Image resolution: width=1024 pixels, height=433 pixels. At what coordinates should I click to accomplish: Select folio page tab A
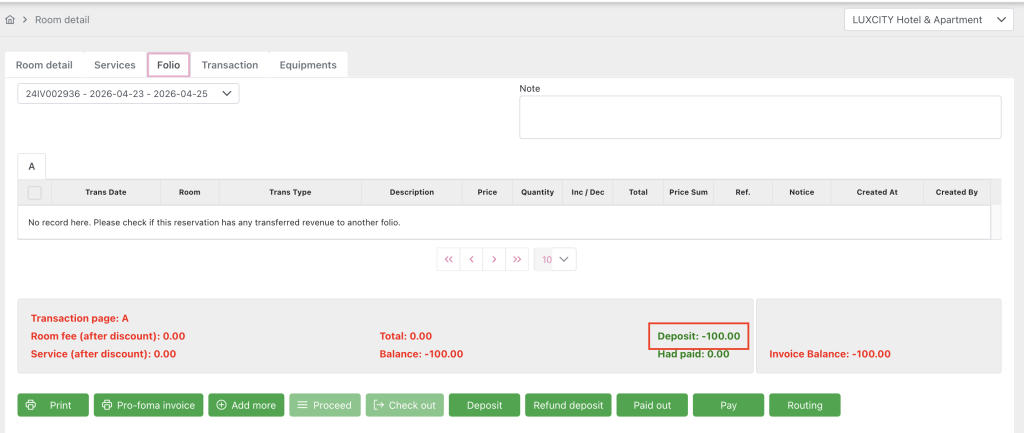pos(31,166)
